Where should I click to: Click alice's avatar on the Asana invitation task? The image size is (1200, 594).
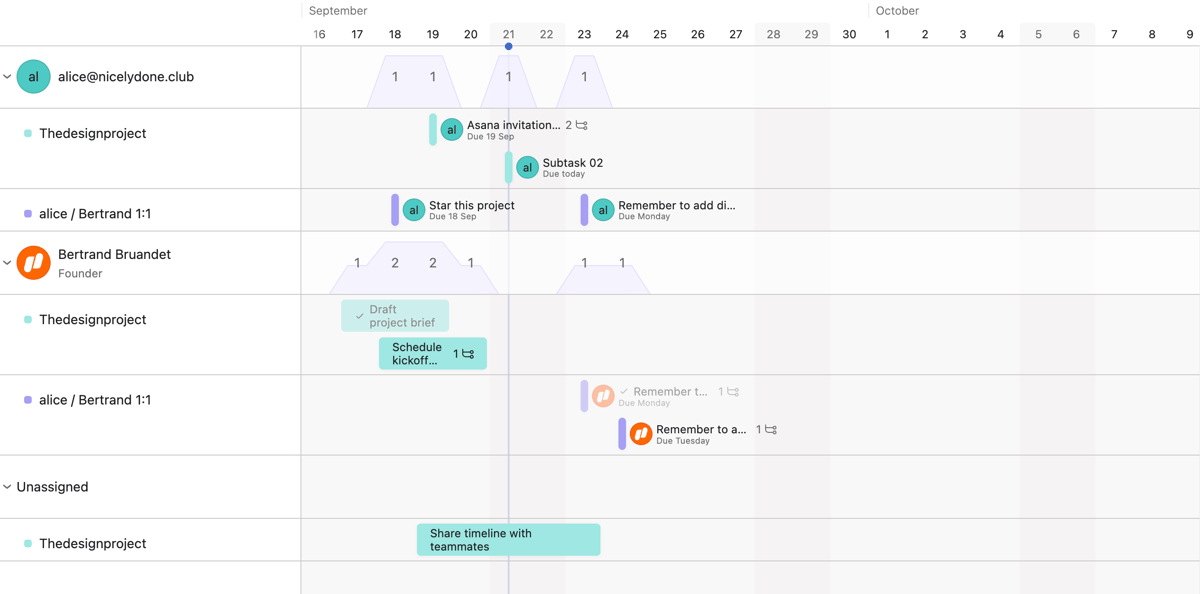(x=451, y=129)
